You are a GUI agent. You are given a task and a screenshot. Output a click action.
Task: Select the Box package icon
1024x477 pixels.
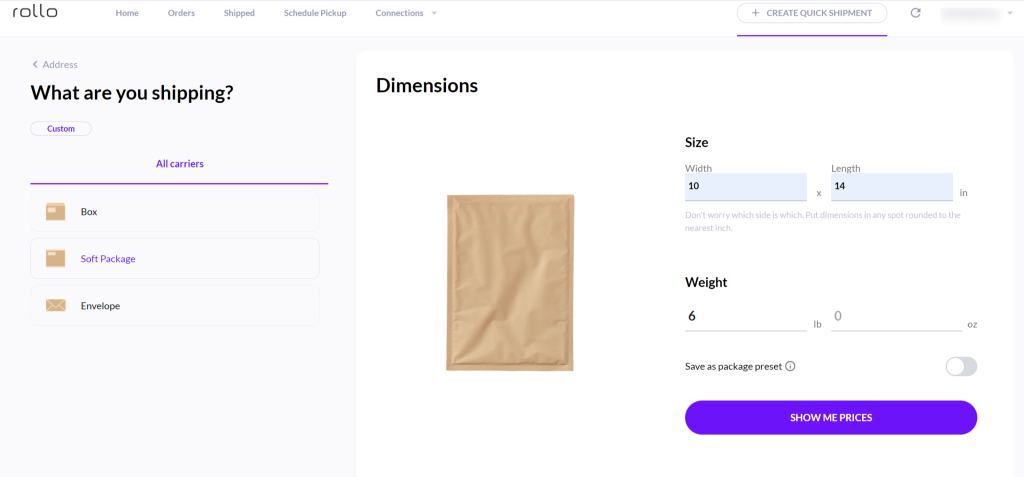click(x=55, y=212)
